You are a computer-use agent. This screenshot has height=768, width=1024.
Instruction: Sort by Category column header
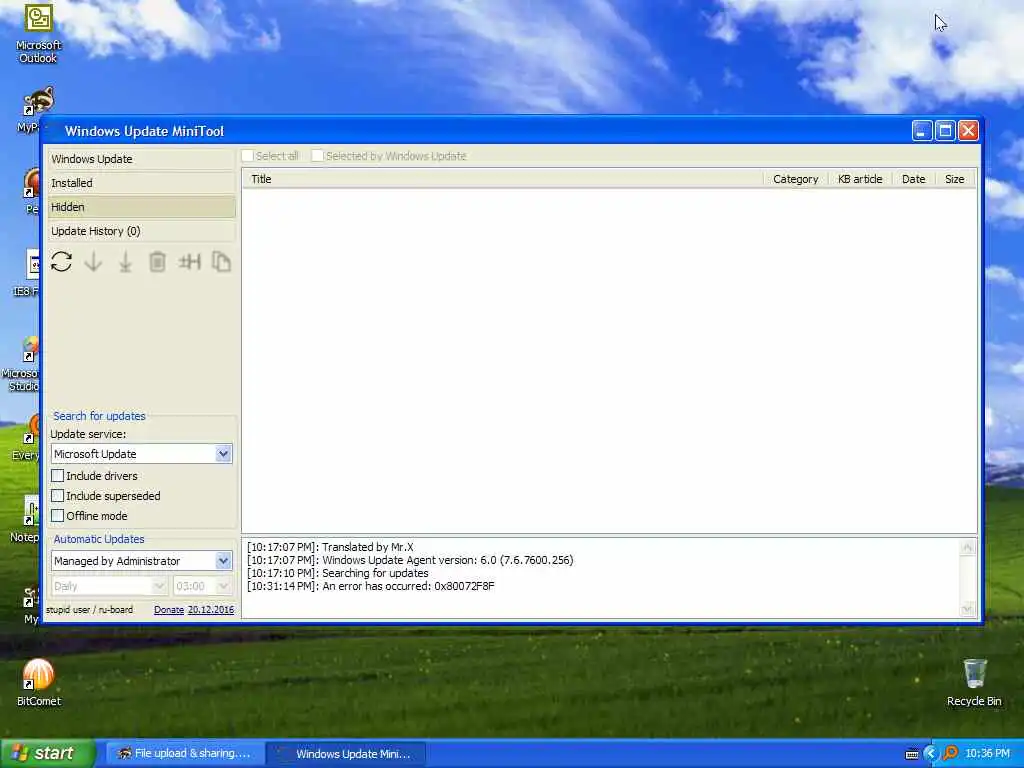795,179
